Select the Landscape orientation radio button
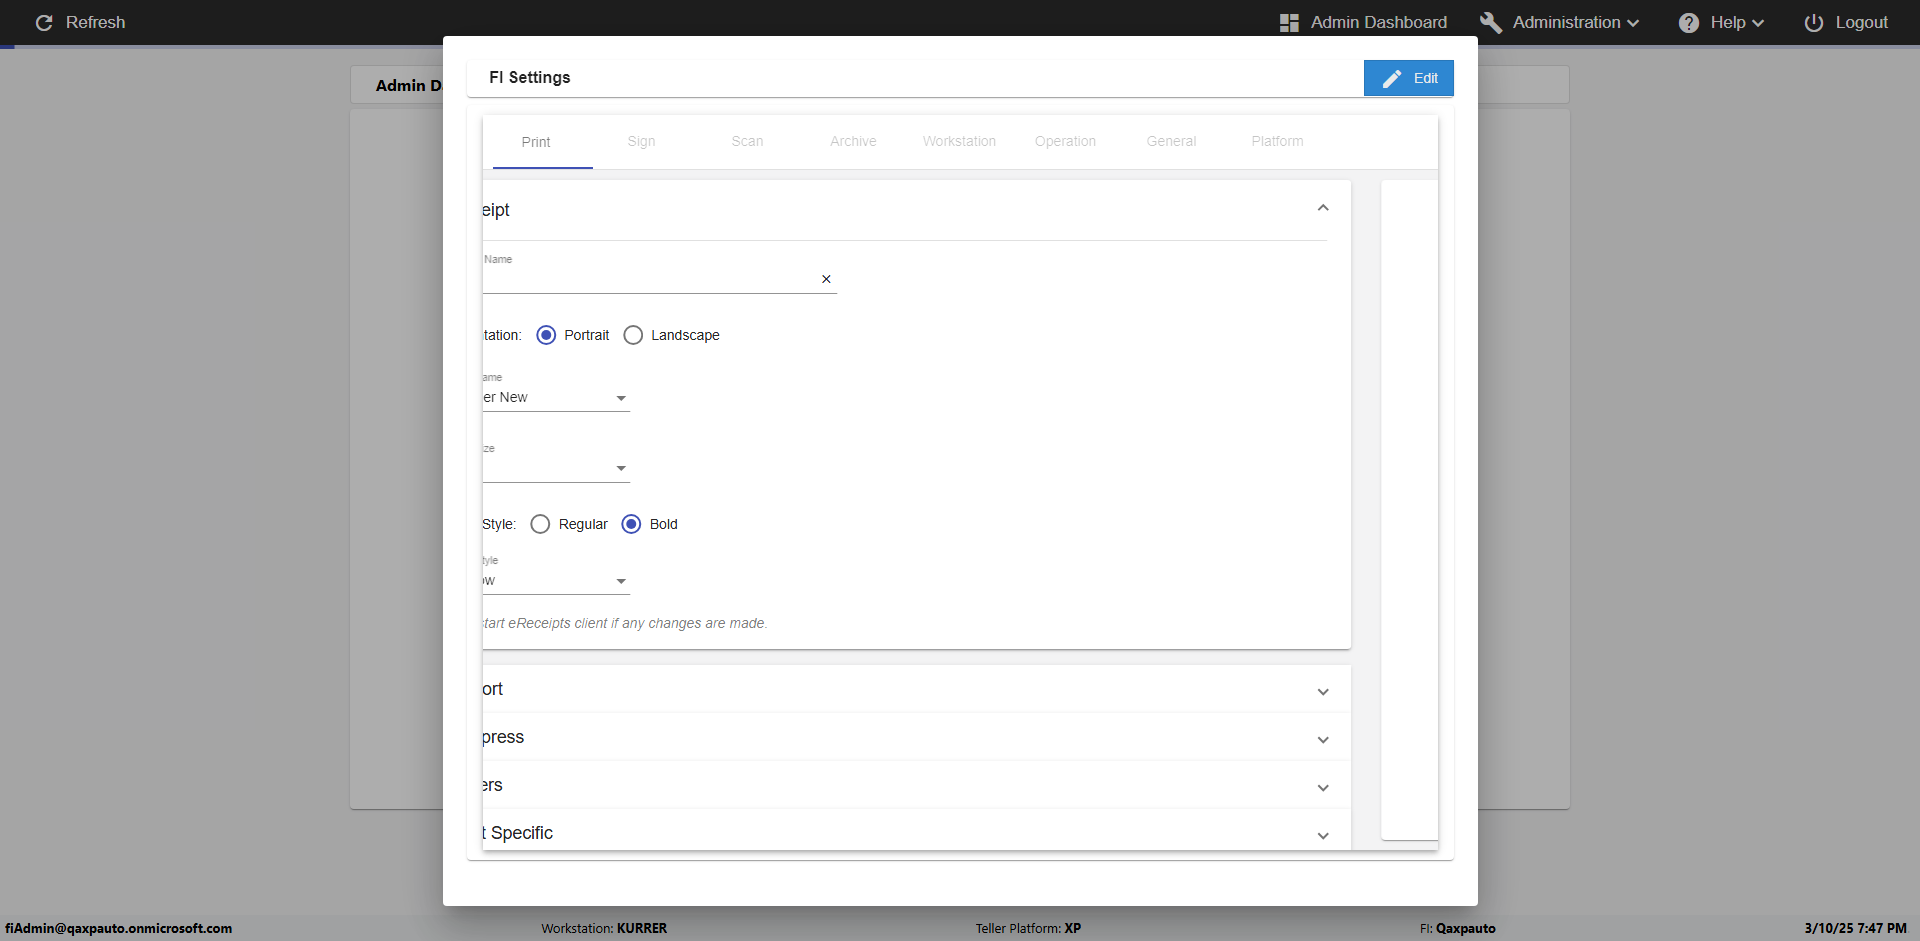The width and height of the screenshot is (1920, 941). (x=633, y=335)
